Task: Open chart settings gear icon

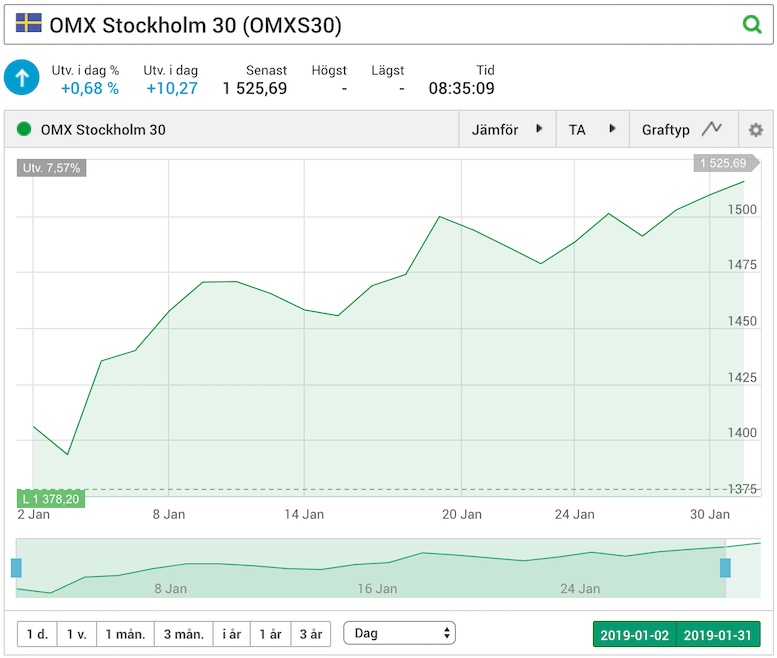Action: [755, 130]
